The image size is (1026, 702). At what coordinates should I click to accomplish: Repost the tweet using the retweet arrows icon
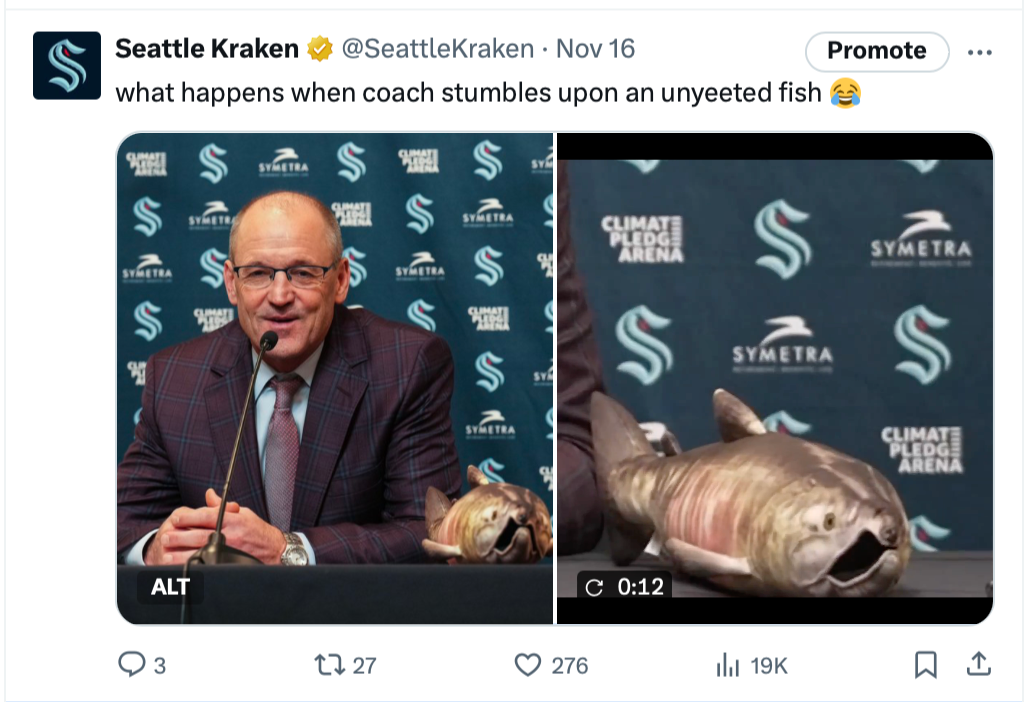point(330,665)
